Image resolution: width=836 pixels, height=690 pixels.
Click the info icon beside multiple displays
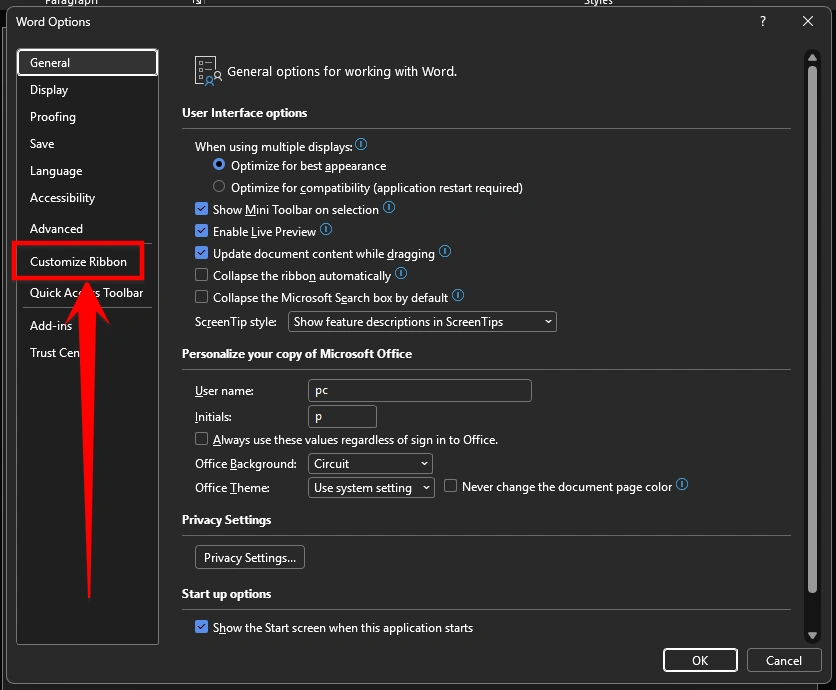361,145
